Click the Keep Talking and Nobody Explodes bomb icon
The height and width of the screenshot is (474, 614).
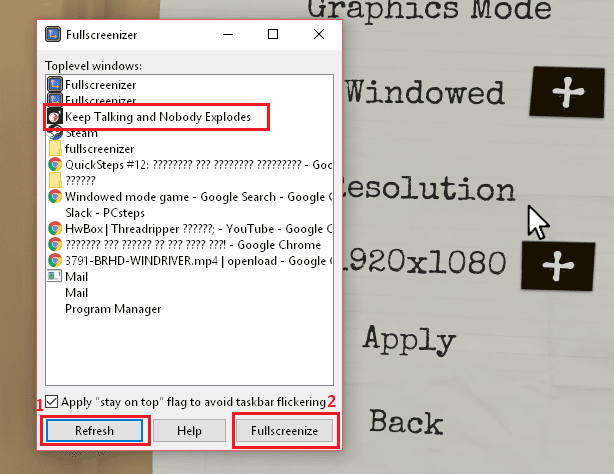click(x=54, y=117)
